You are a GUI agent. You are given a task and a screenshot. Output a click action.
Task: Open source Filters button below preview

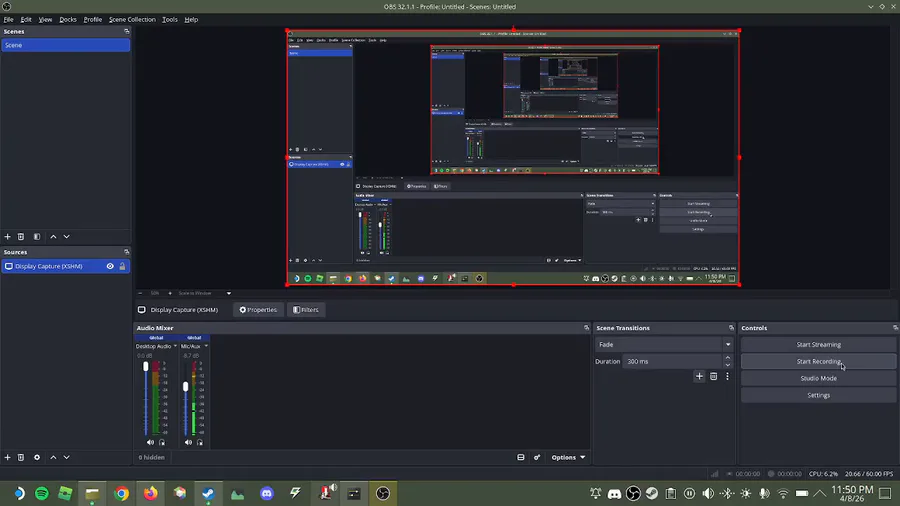306,310
